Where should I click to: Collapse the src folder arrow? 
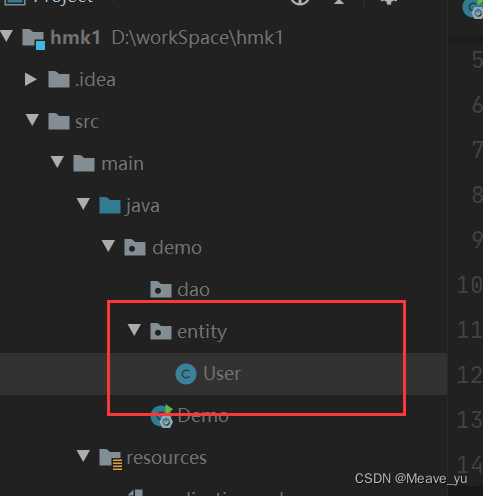click(x=32, y=119)
